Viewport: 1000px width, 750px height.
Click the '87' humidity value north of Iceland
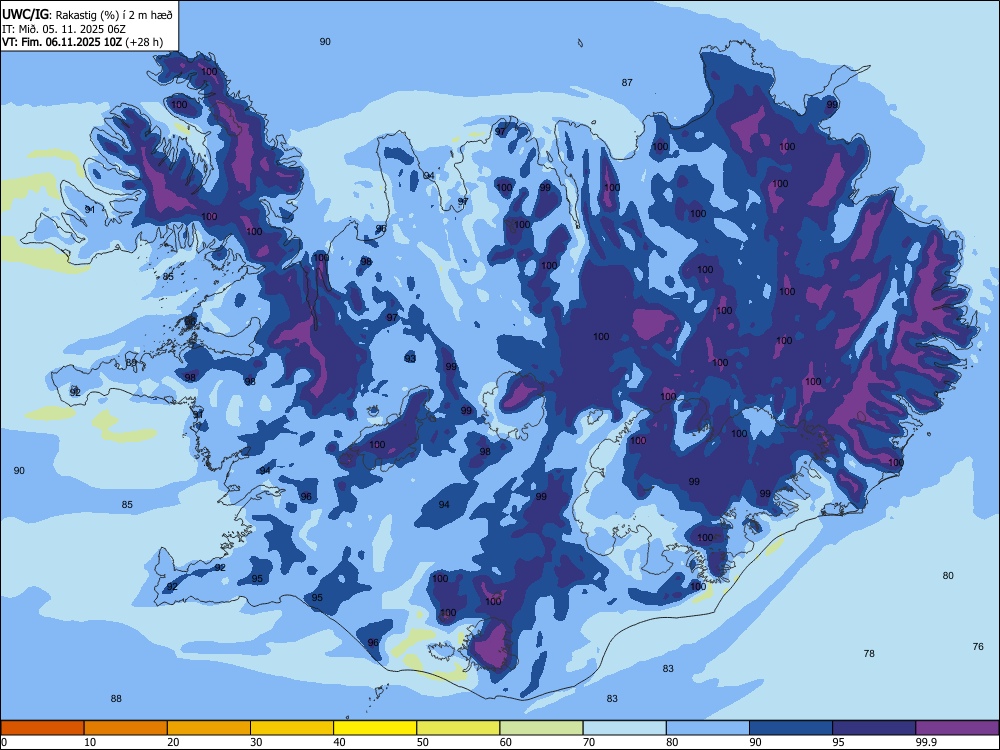click(x=627, y=82)
